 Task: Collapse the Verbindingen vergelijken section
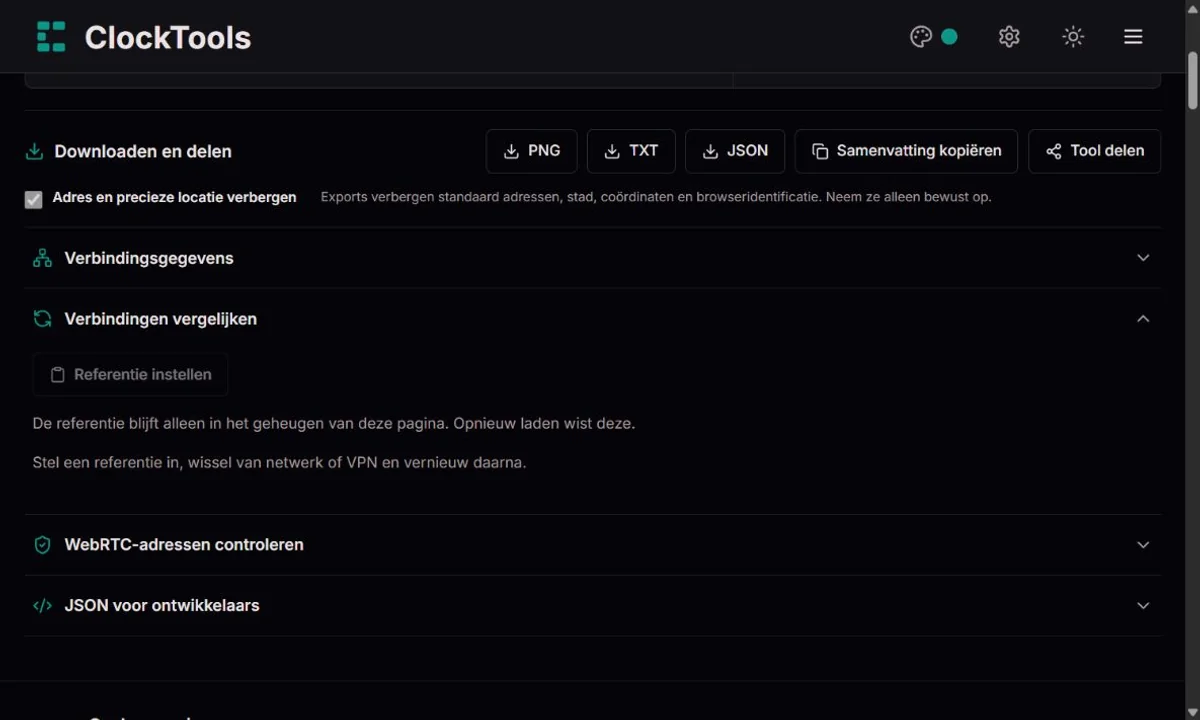1144,319
